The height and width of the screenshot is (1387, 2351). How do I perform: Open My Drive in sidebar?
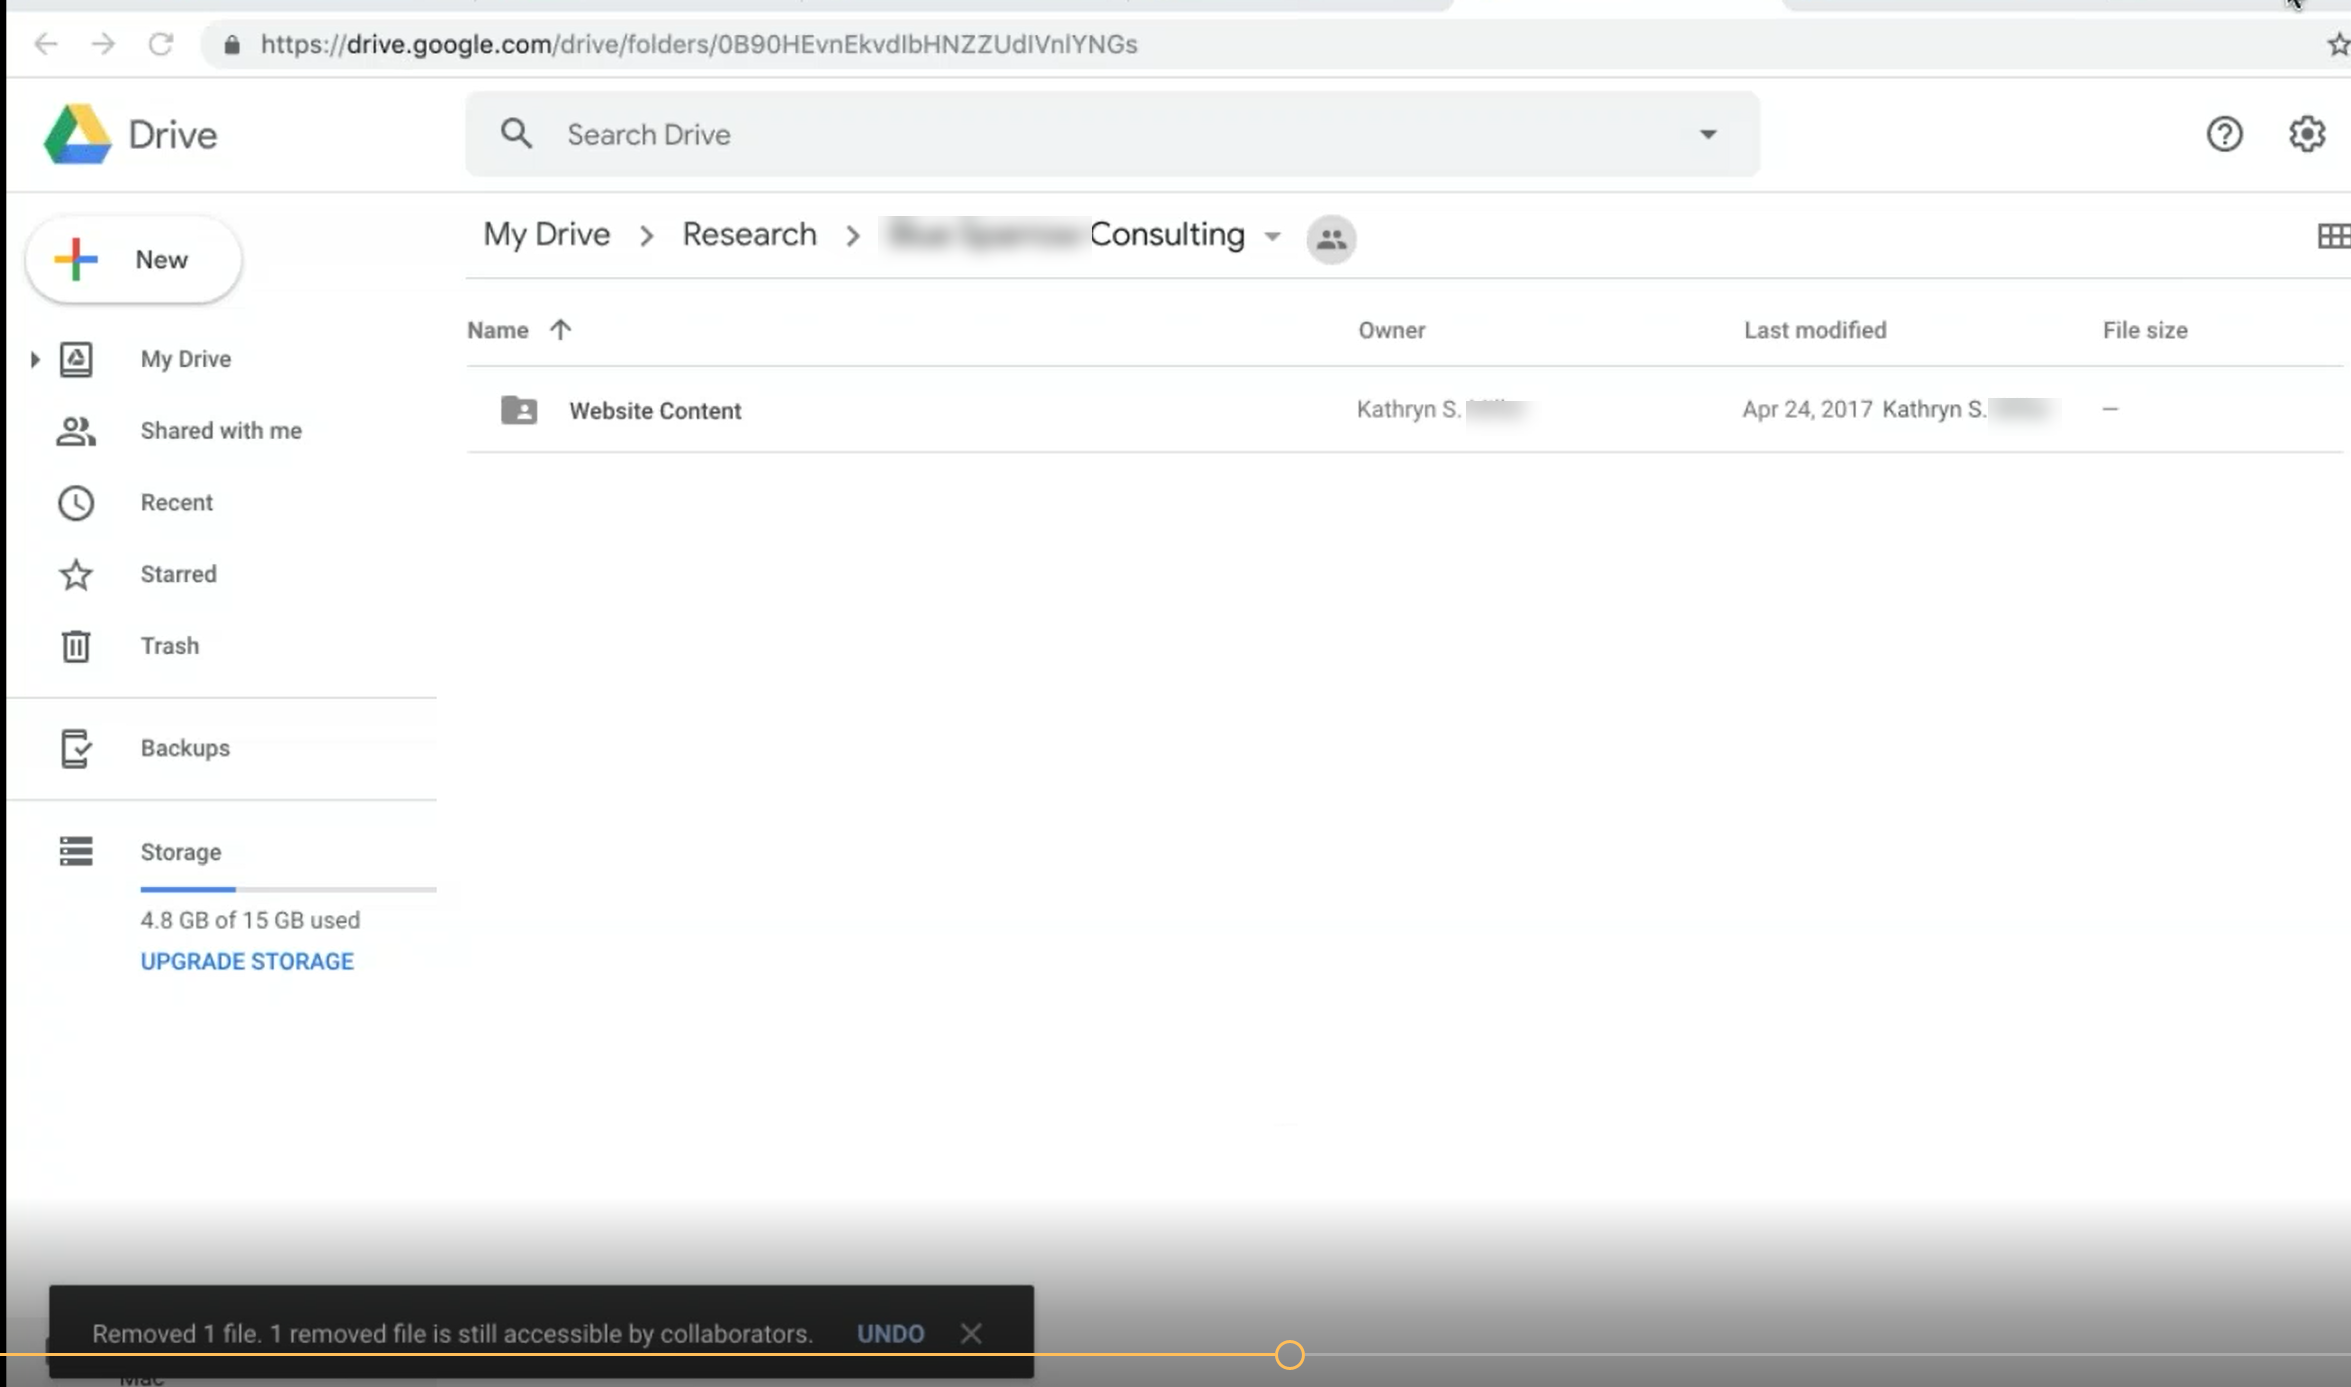pos(186,359)
